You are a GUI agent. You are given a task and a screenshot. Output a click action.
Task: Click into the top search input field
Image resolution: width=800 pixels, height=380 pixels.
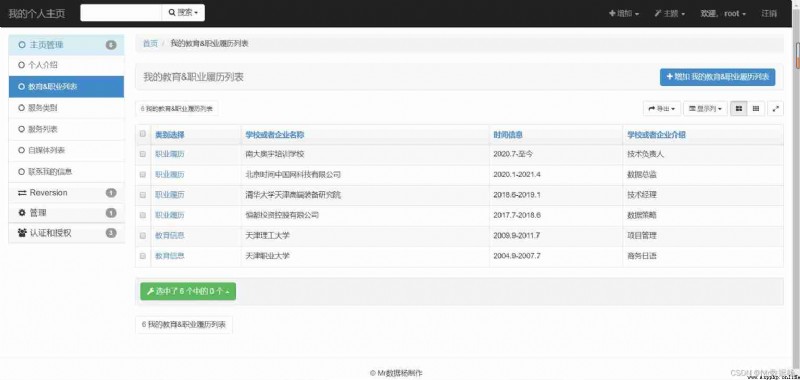tap(121, 13)
